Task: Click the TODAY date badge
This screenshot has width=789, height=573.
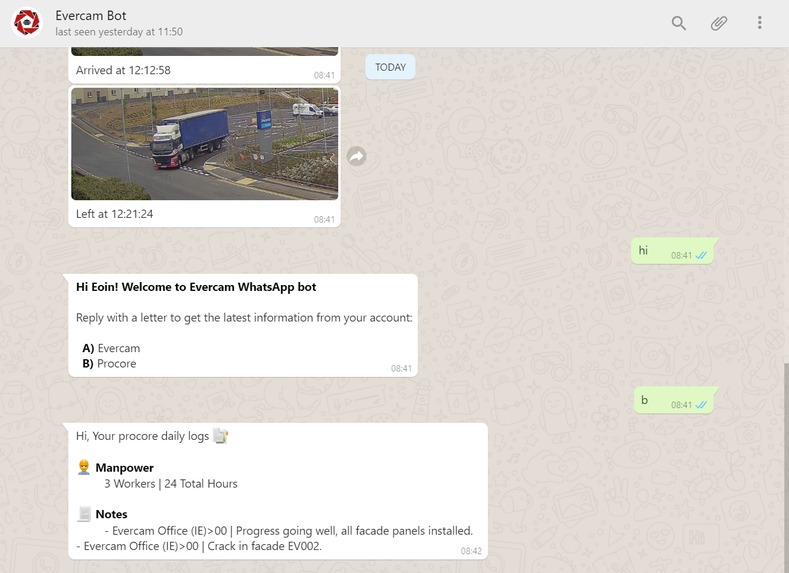Action: point(390,67)
